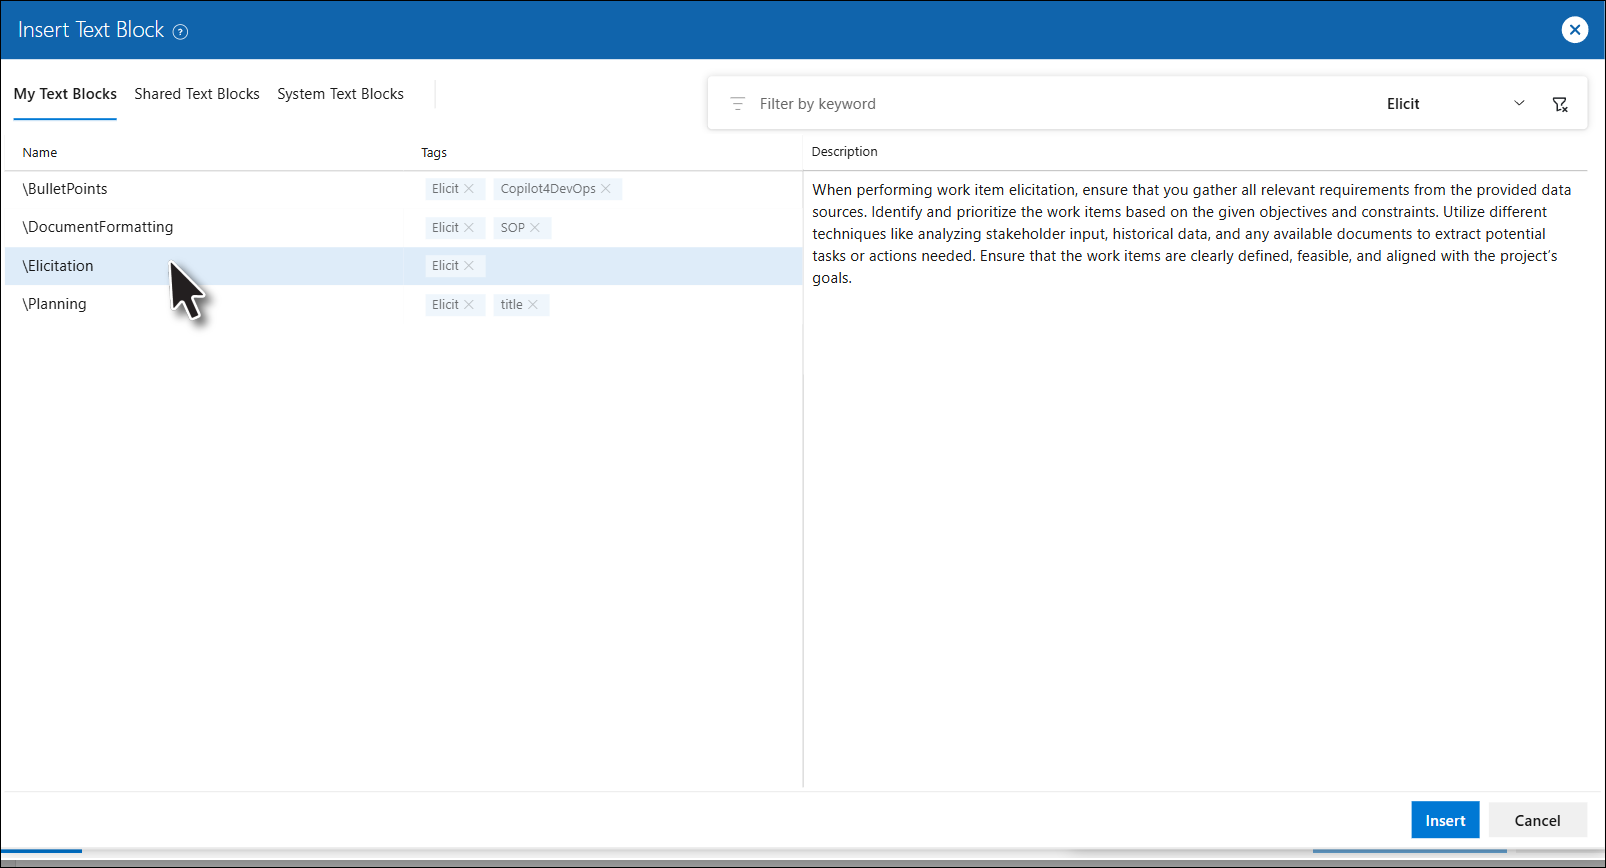The width and height of the screenshot is (1606, 868).
Task: Click the Cancel button
Action: (x=1536, y=820)
